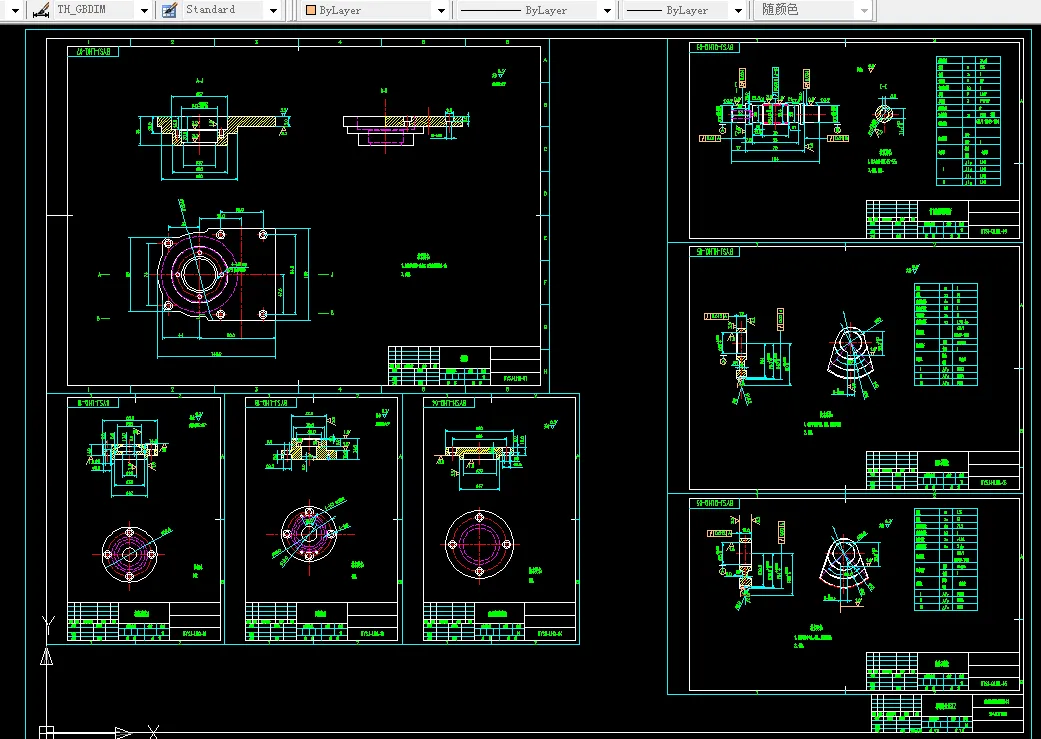Select the circular cover view in bottom-left small sheet
This screenshot has height=739, width=1041.
(129, 554)
